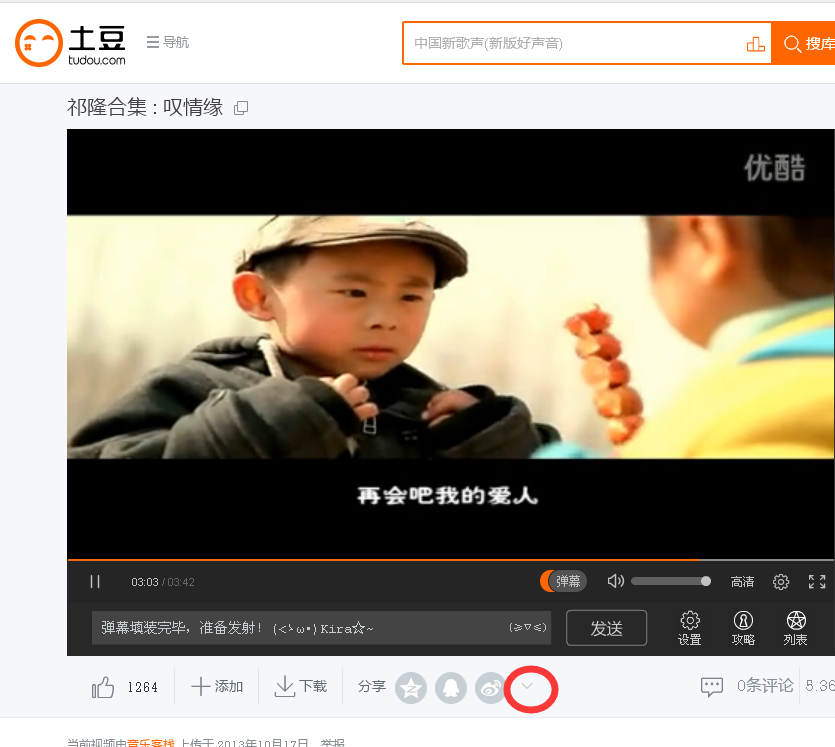
Task: Click the 下载 download button
Action: [301, 686]
